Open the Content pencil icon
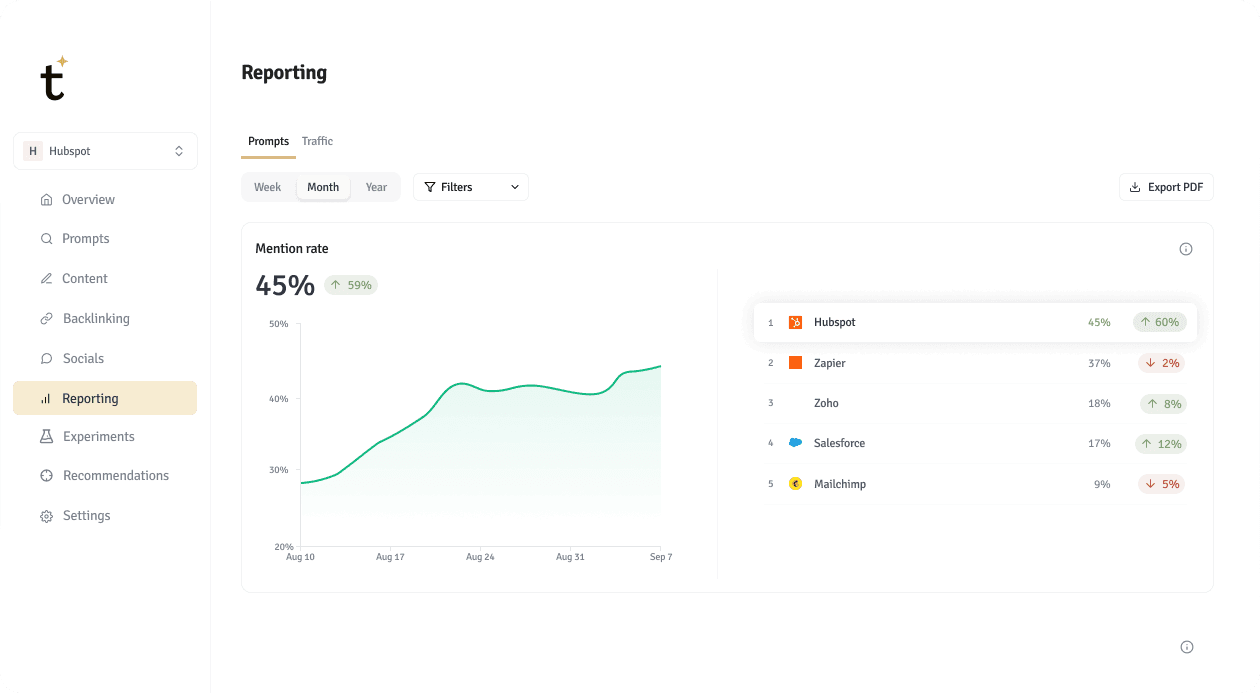This screenshot has height=693, width=1260. (46, 278)
